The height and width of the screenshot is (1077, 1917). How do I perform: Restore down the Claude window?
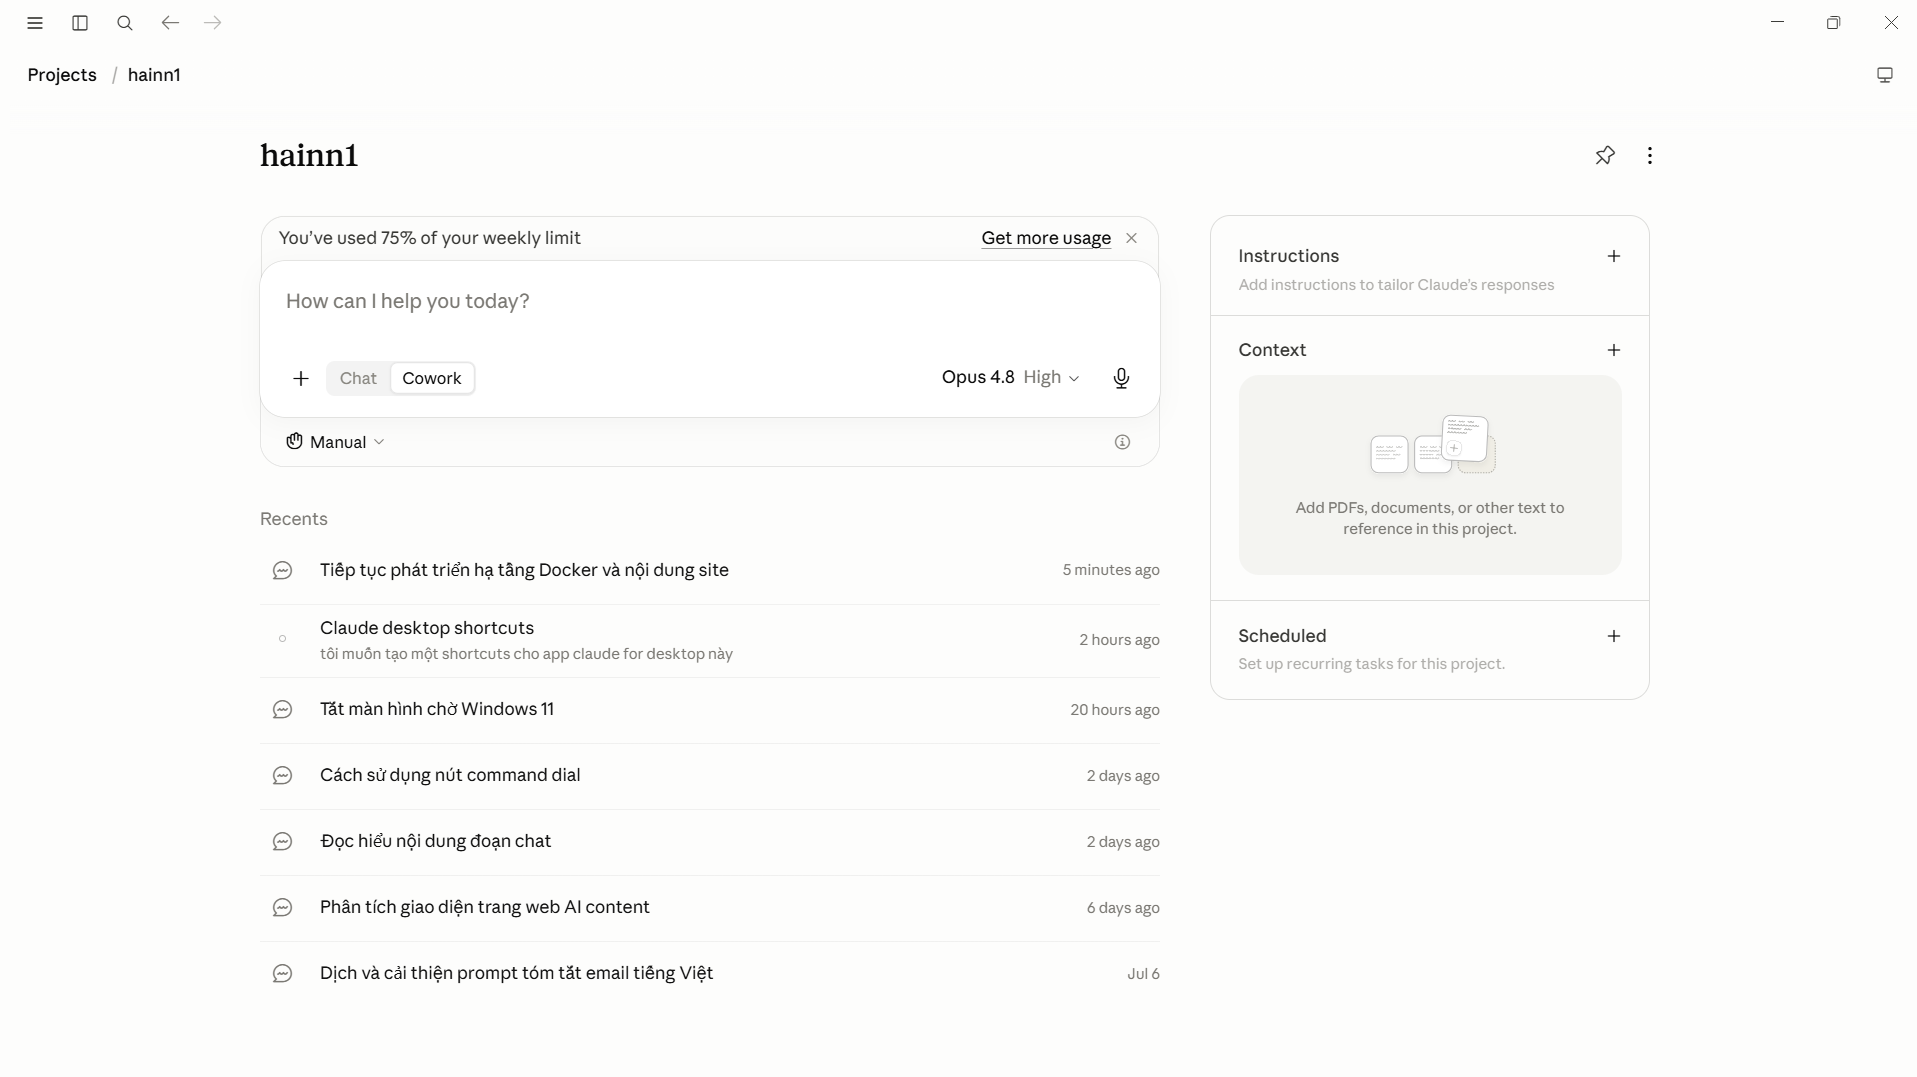tap(1833, 22)
